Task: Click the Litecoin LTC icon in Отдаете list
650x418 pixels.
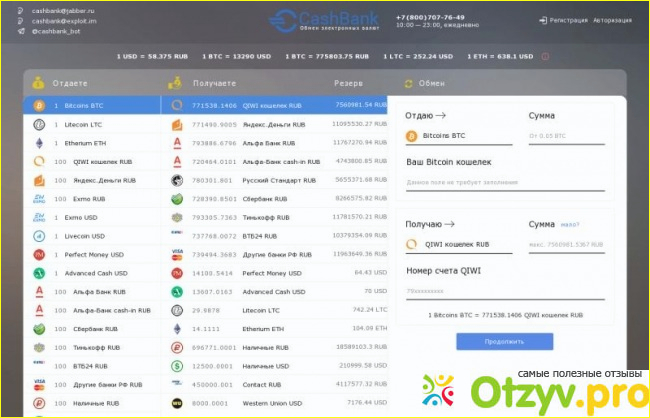Action: coord(39,124)
